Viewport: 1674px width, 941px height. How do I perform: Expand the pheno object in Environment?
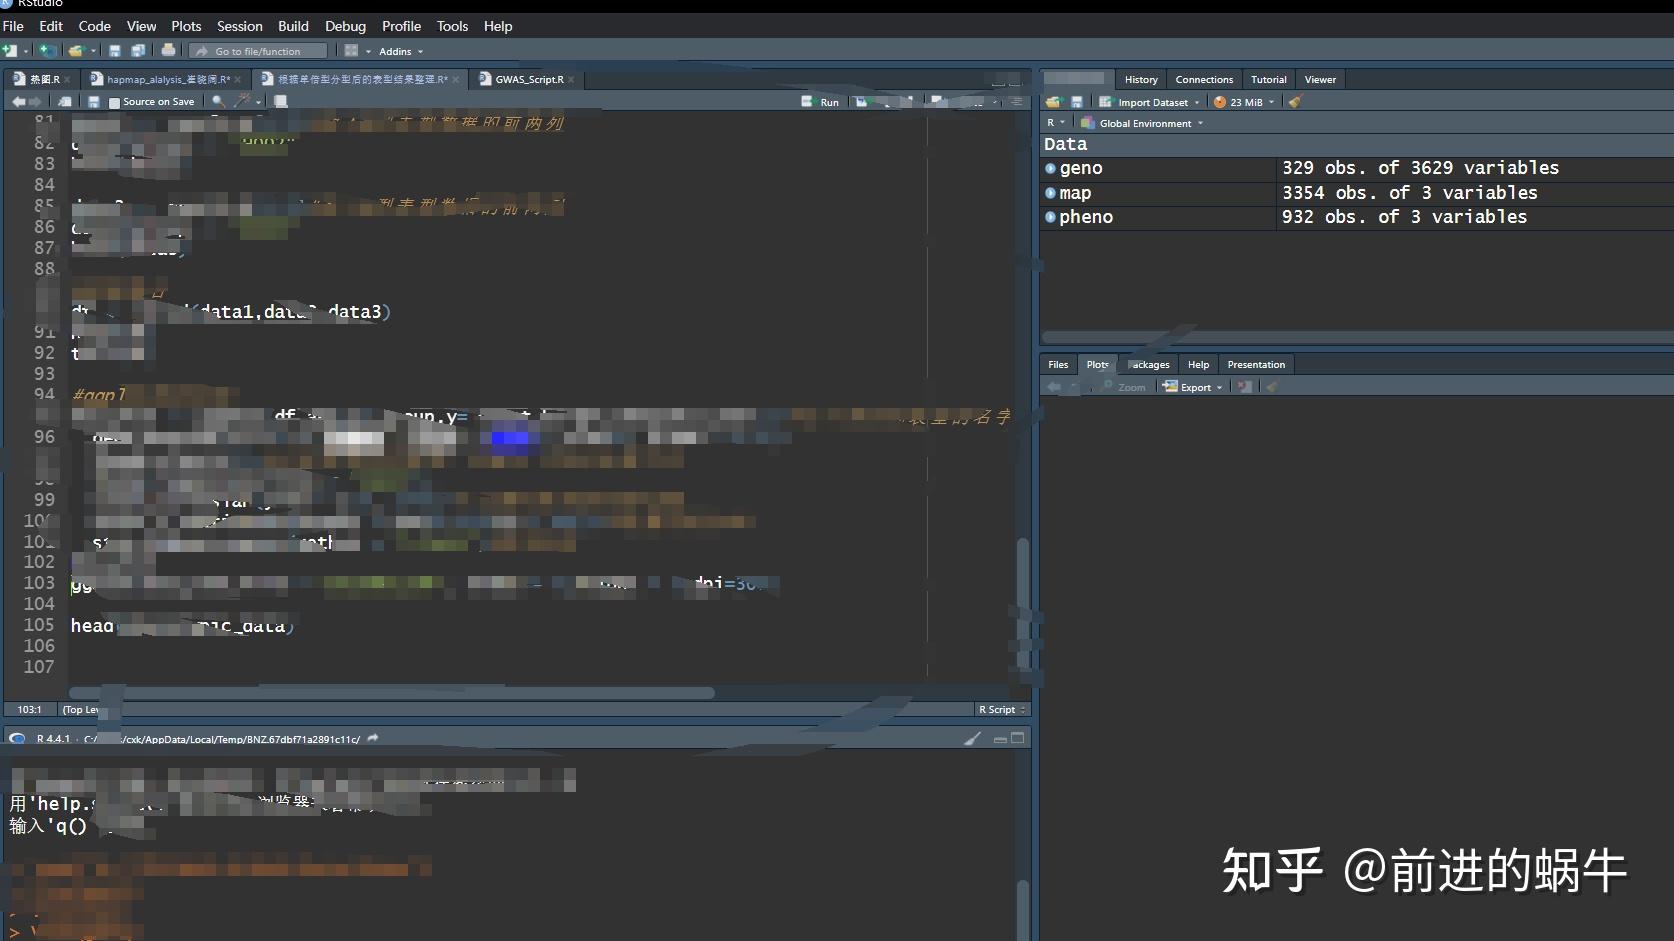coord(1049,217)
